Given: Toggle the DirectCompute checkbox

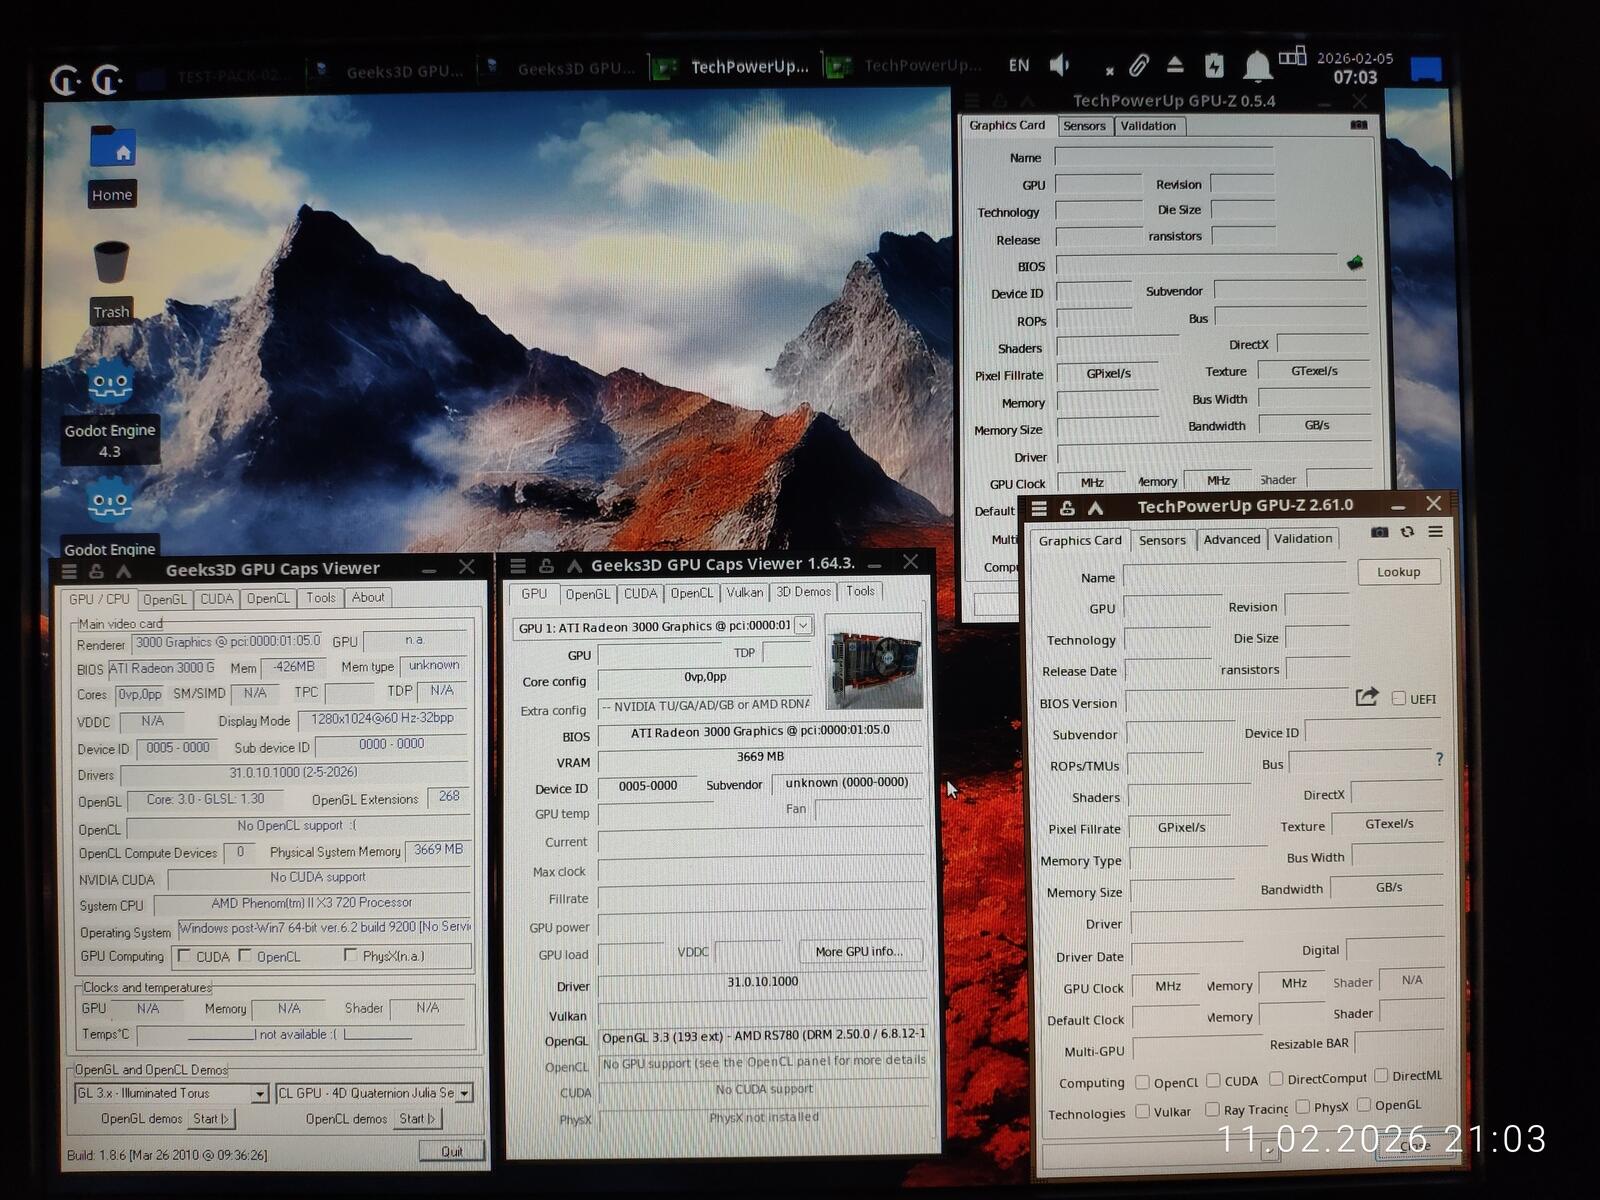Looking at the screenshot, I should (1276, 1078).
